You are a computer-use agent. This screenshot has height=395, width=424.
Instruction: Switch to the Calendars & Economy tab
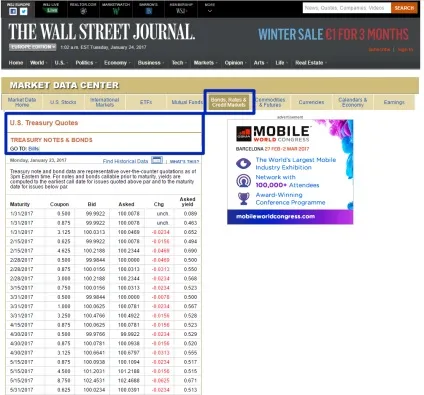coord(353,102)
